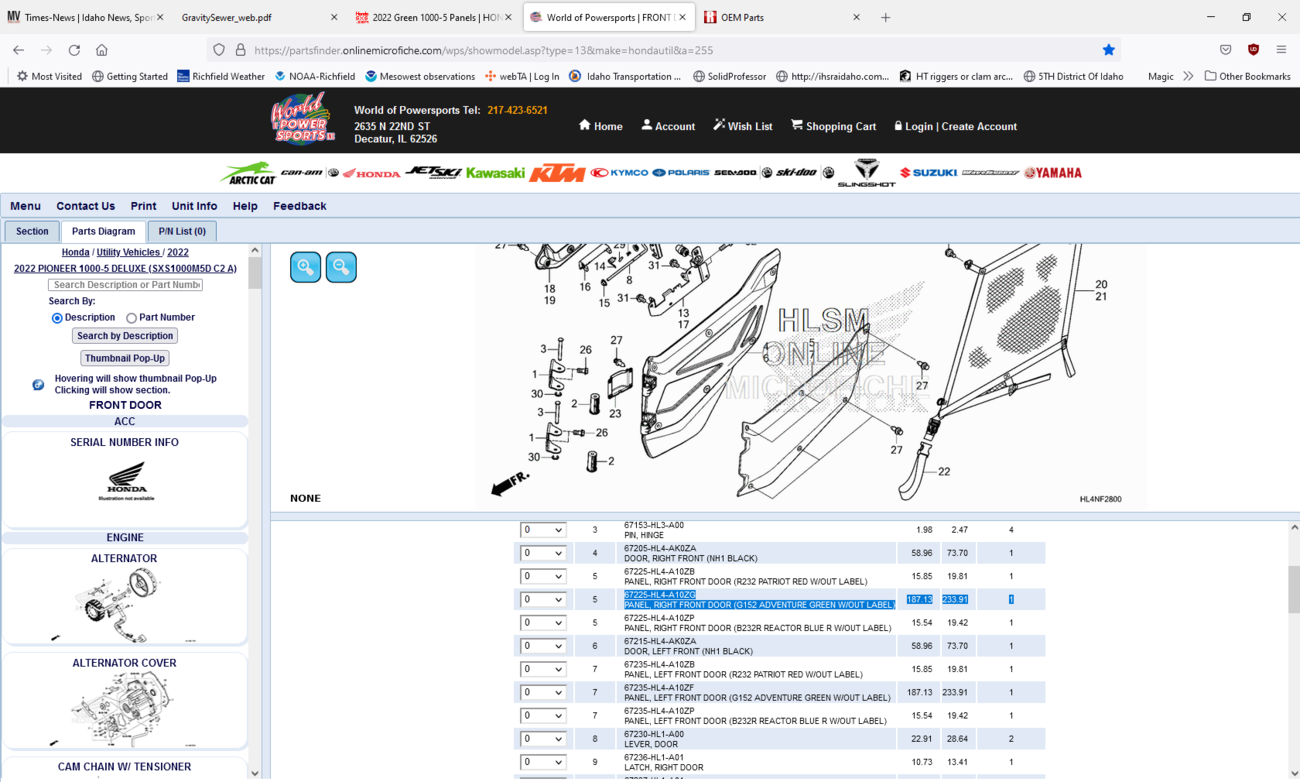This screenshot has width=1300, height=782.
Task: Click the Search Description or Part Number field
Action: (125, 285)
